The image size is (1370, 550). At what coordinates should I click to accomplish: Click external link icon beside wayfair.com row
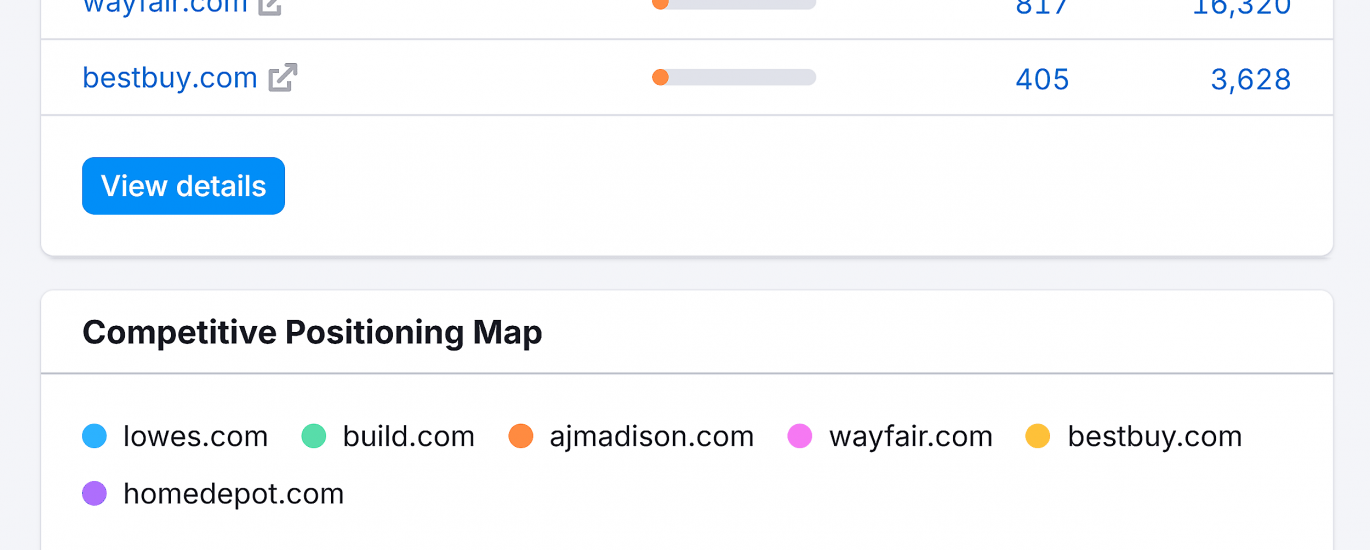point(270,6)
